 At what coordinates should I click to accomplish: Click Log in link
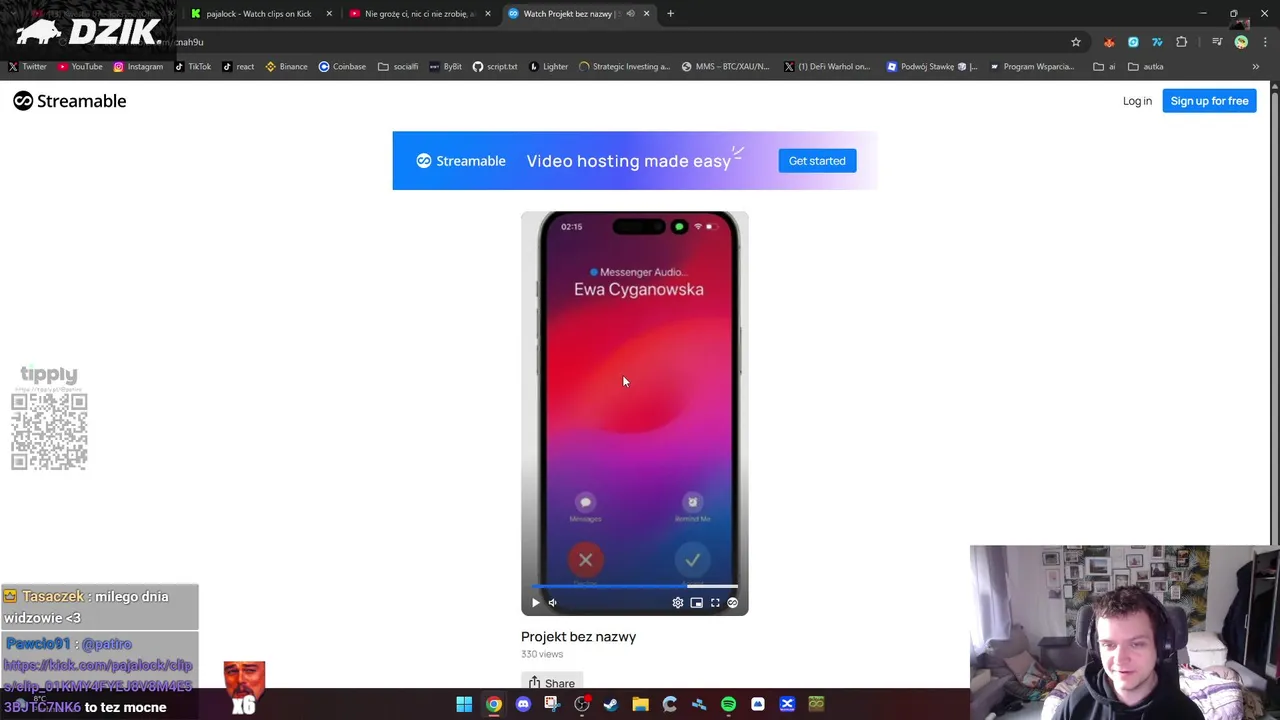(x=1137, y=101)
